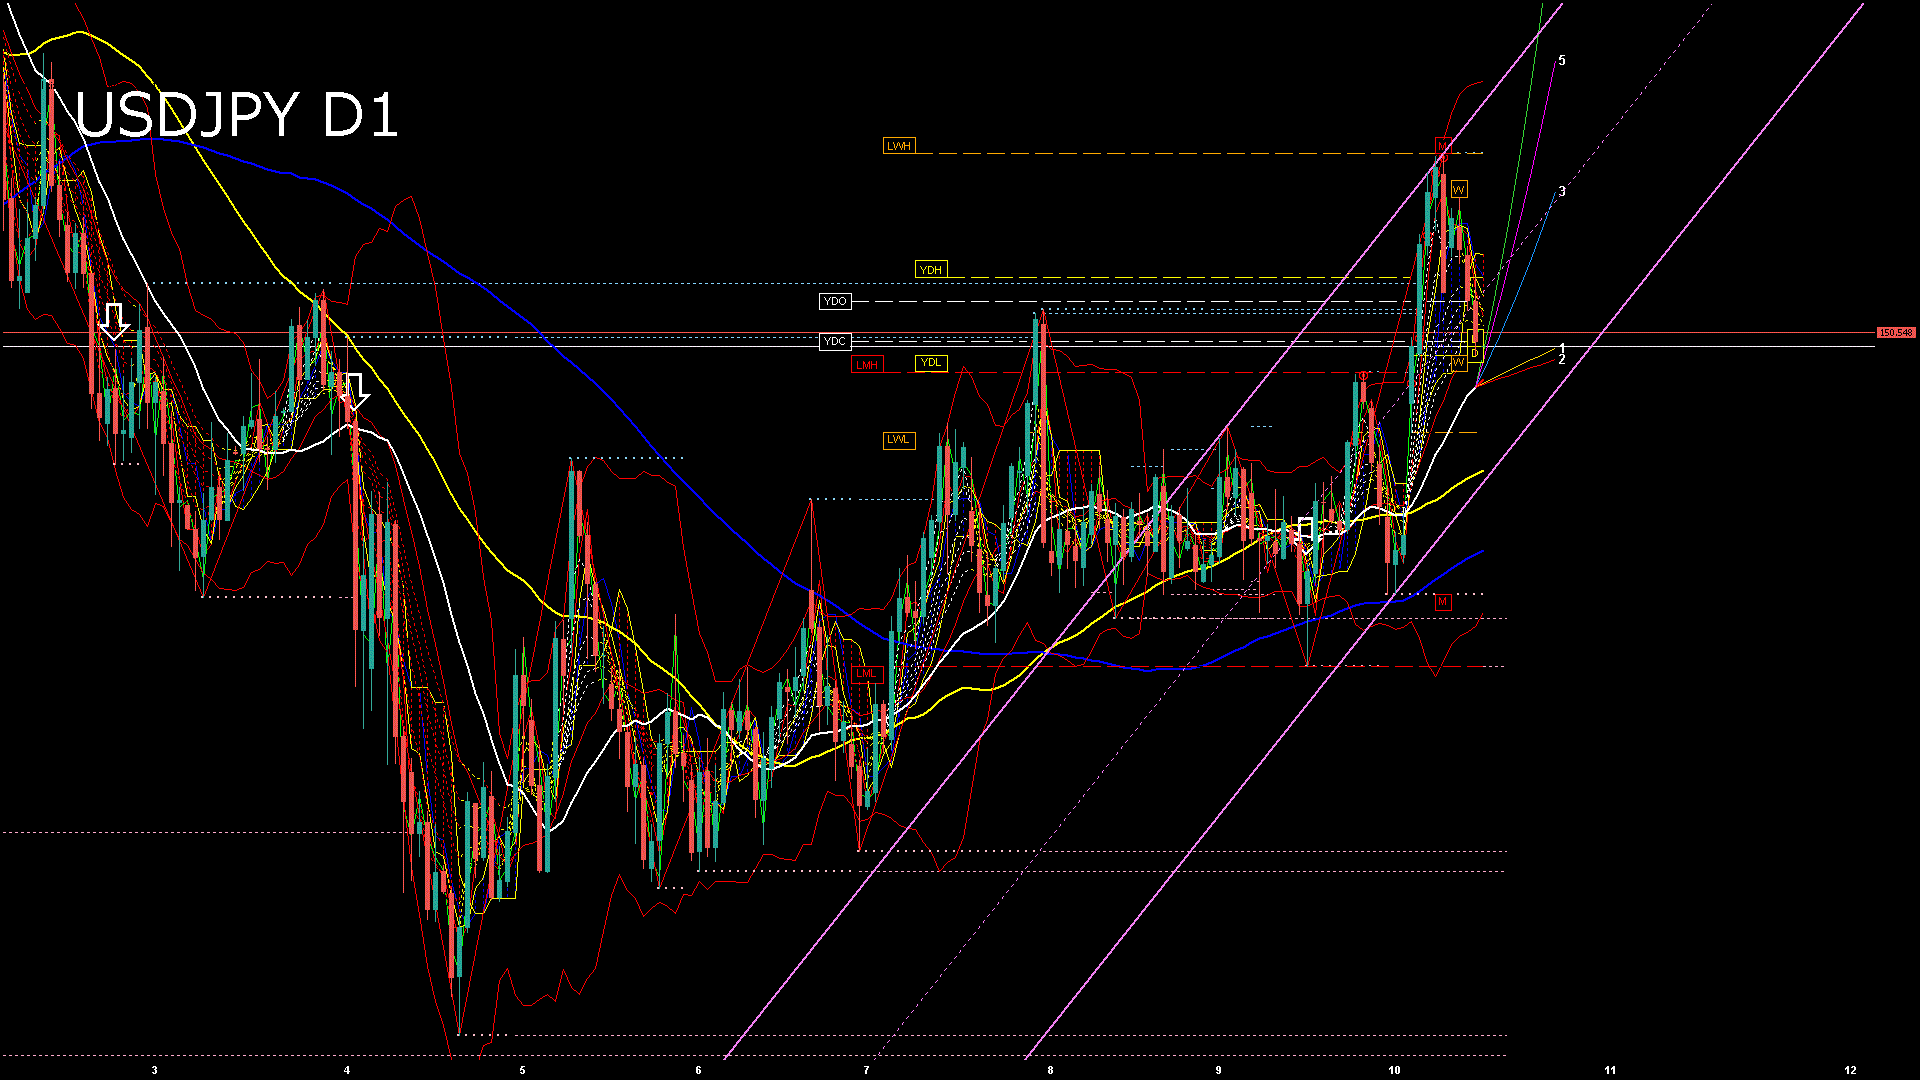Click the red LML level label

tap(866, 674)
